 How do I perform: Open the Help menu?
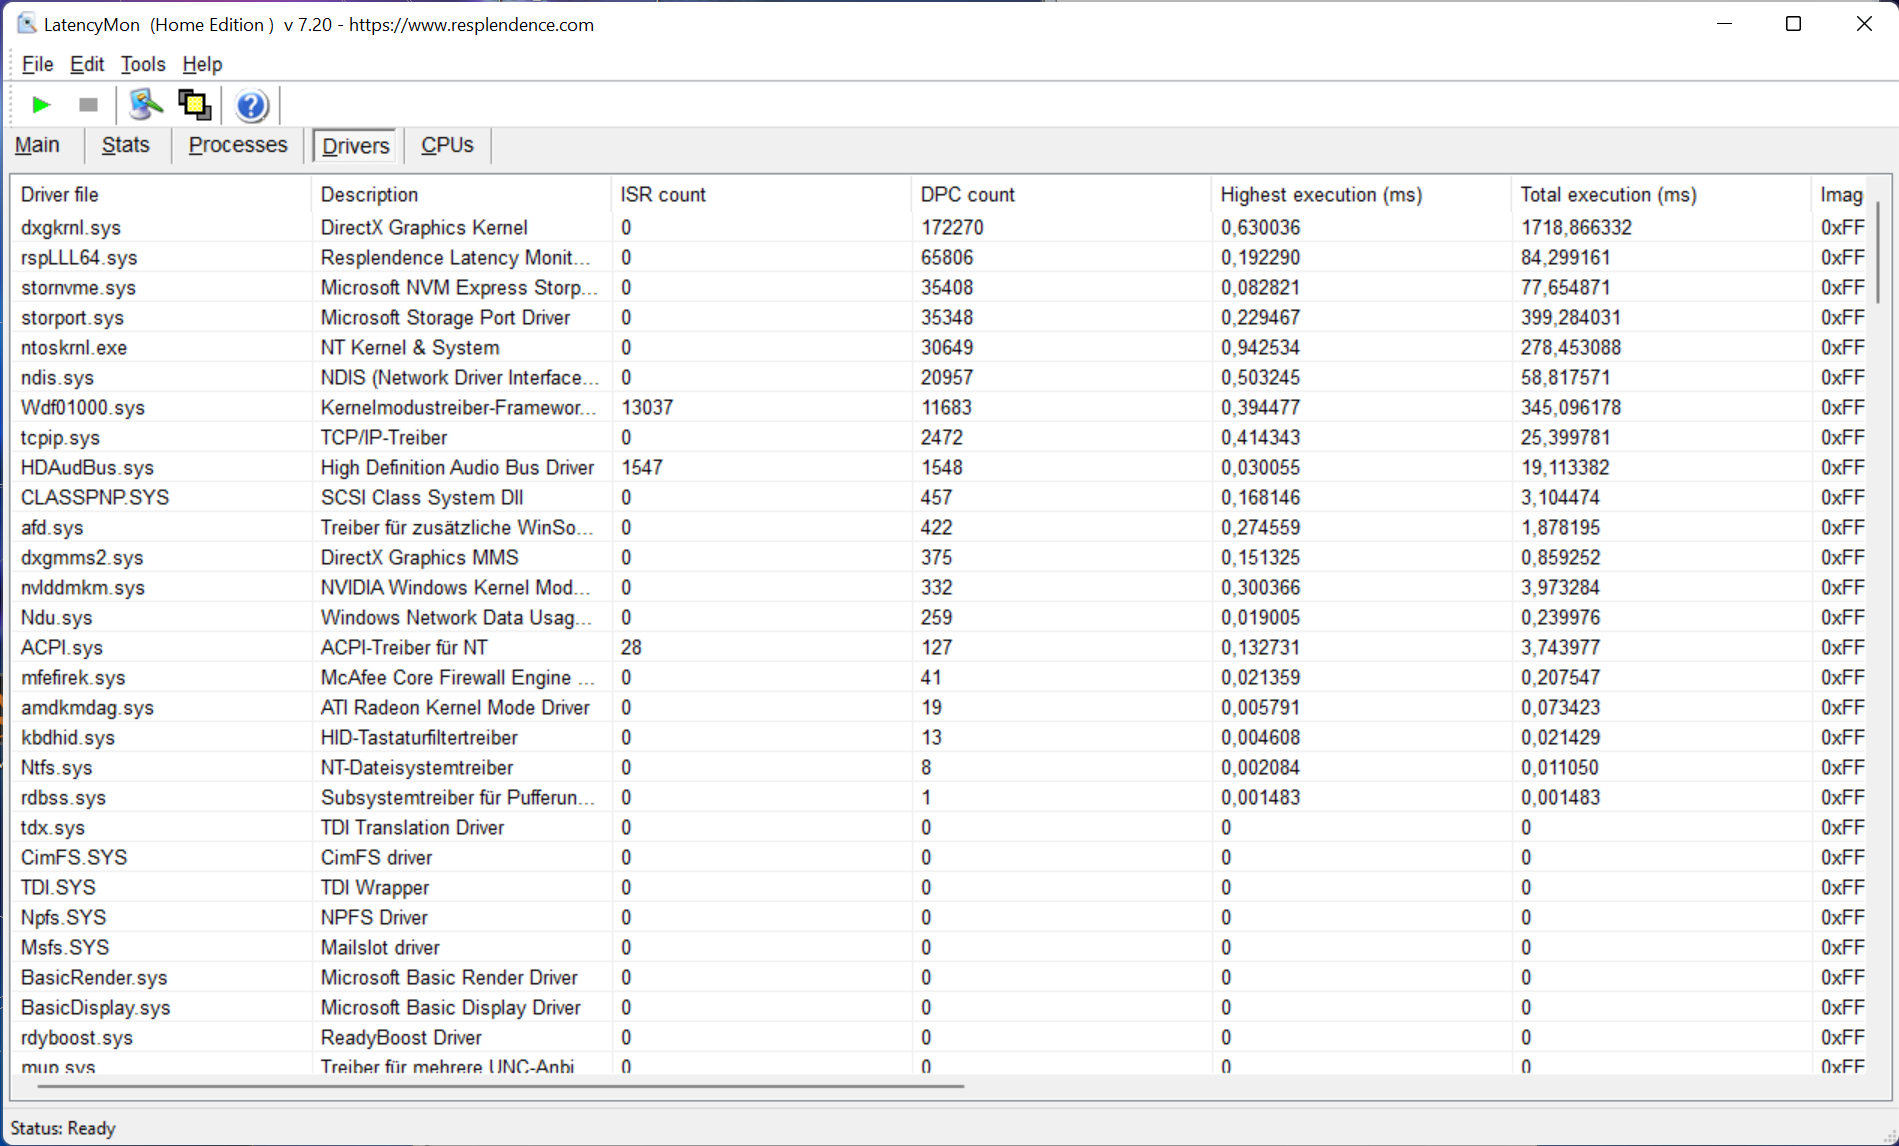tap(202, 64)
